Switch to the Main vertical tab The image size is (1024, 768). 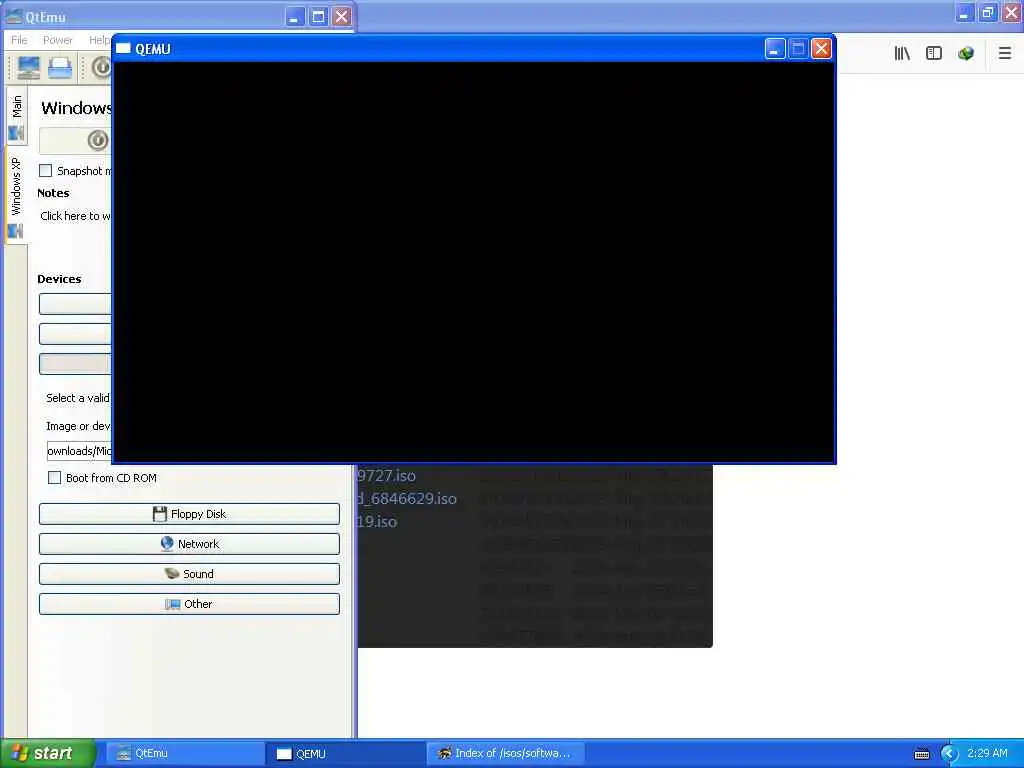[16, 118]
